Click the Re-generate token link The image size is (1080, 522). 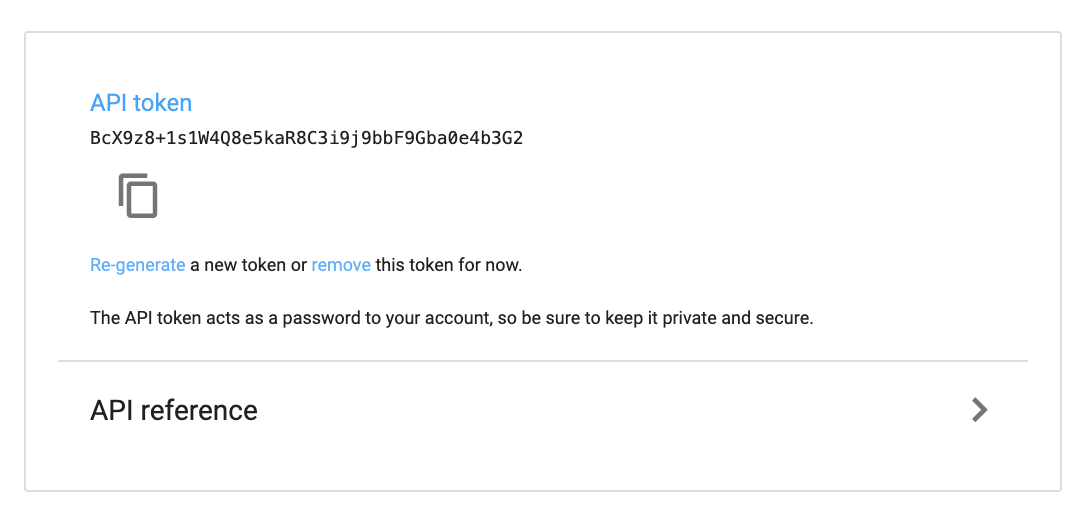click(x=137, y=265)
